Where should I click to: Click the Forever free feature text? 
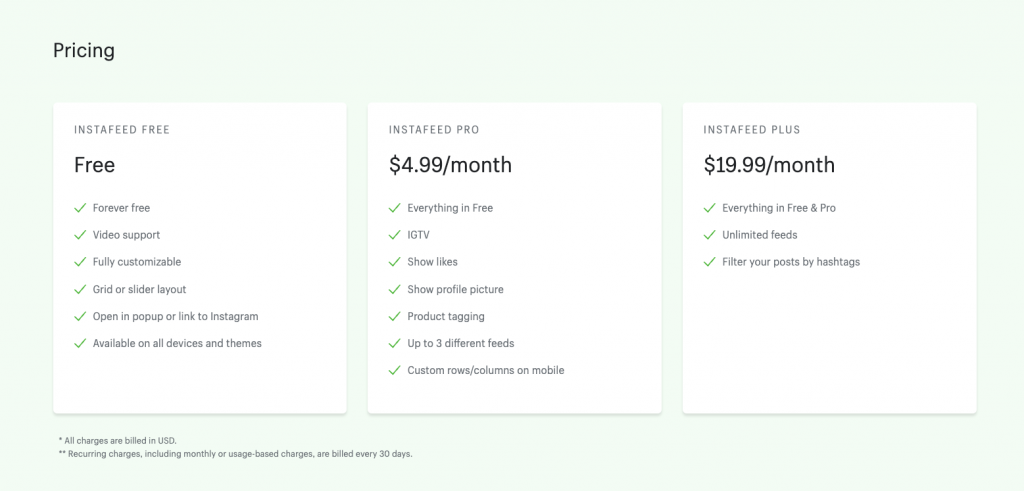(x=121, y=208)
